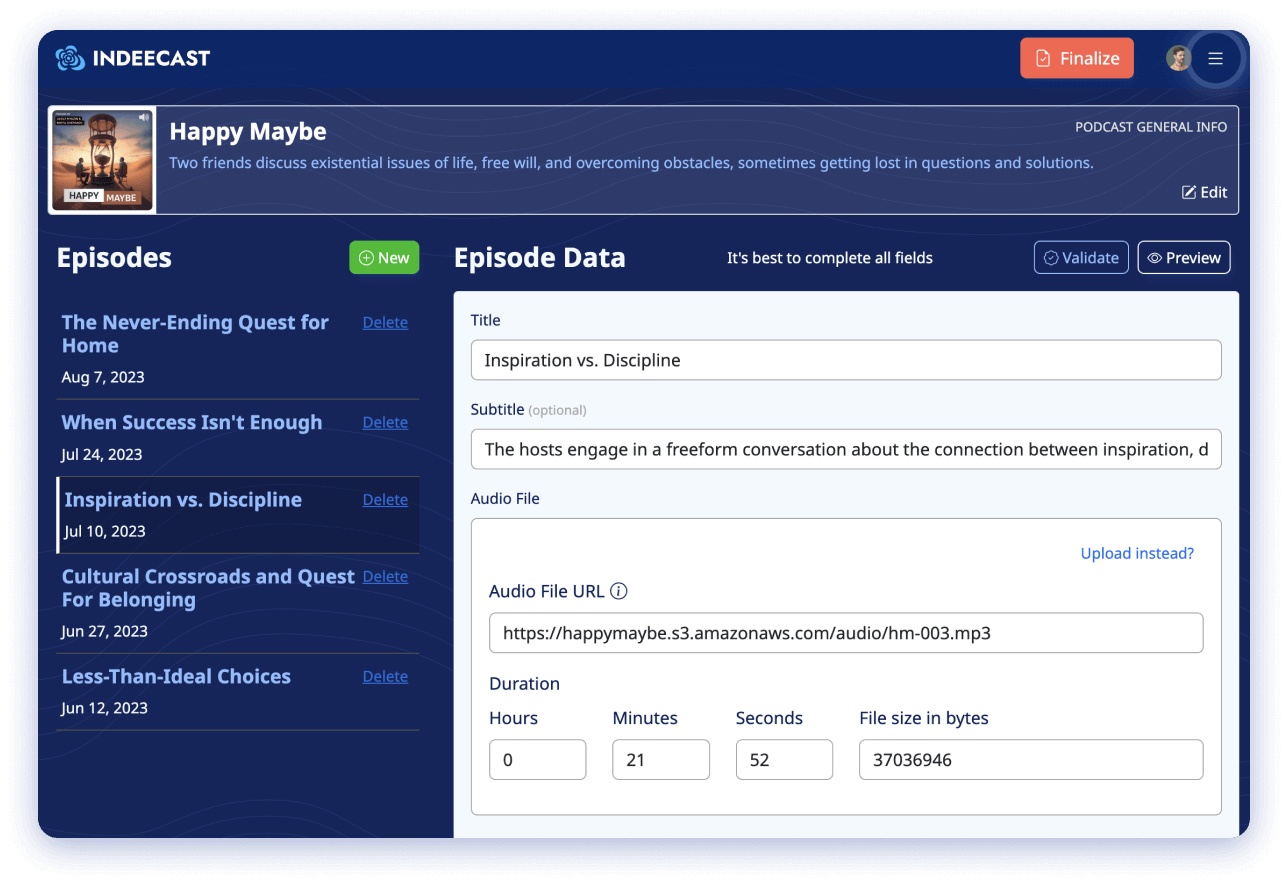Open the hamburger menu in top right
This screenshot has width=1288, height=884.
coord(1216,58)
